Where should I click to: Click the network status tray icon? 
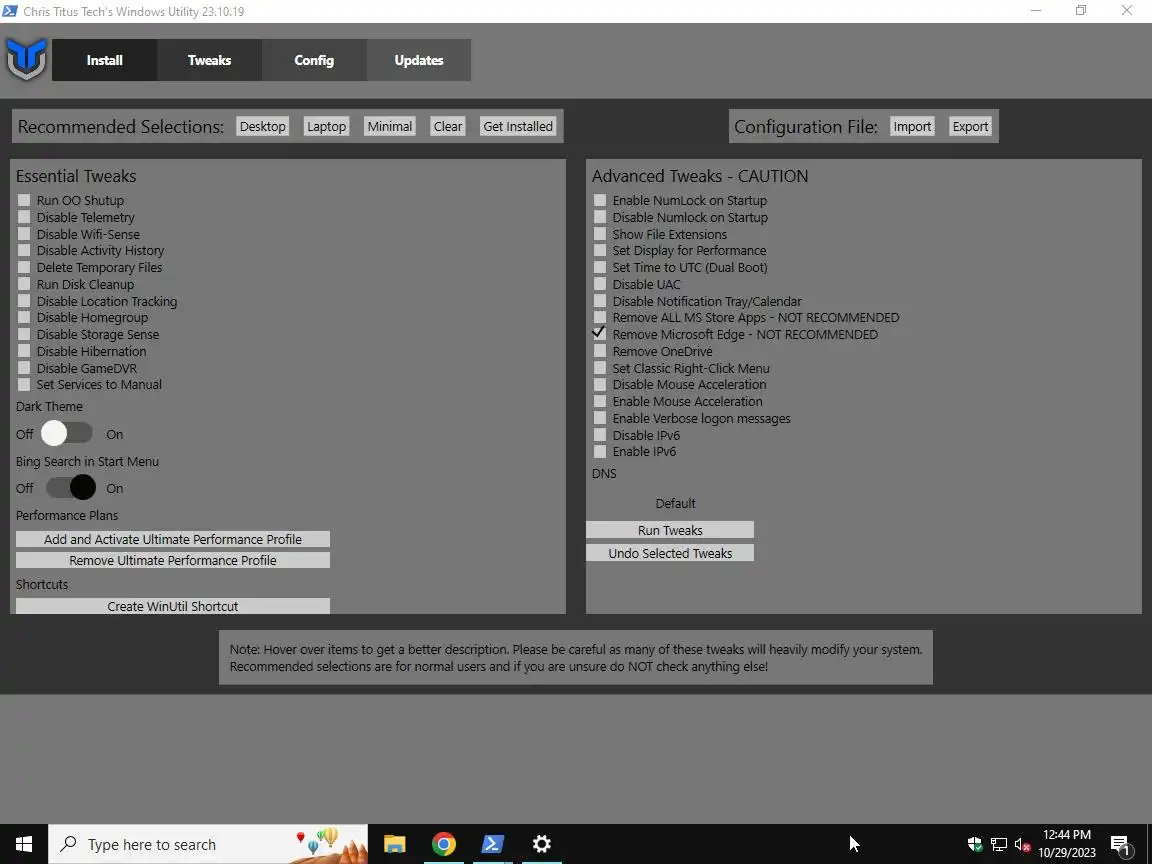(998, 844)
